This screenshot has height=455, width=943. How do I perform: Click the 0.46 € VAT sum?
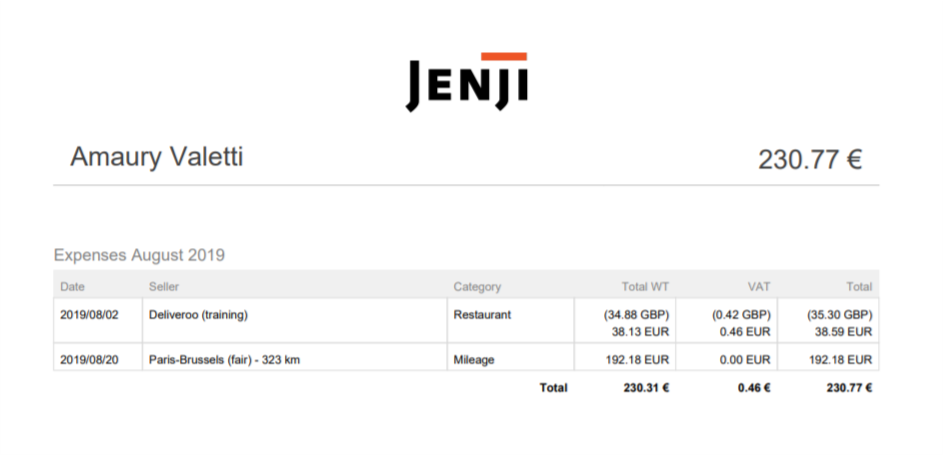tap(754, 388)
